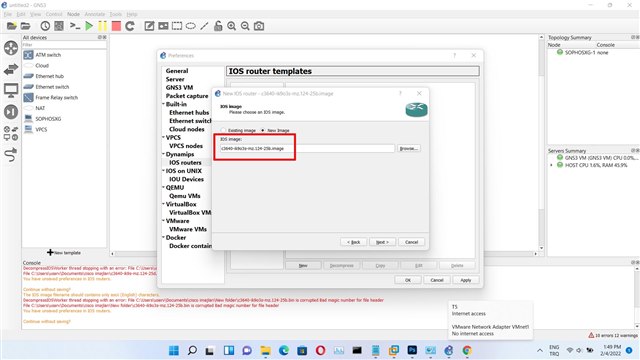Collapse the QEMU tree section
Image resolution: width=640 pixels, height=360 pixels.
163,187
